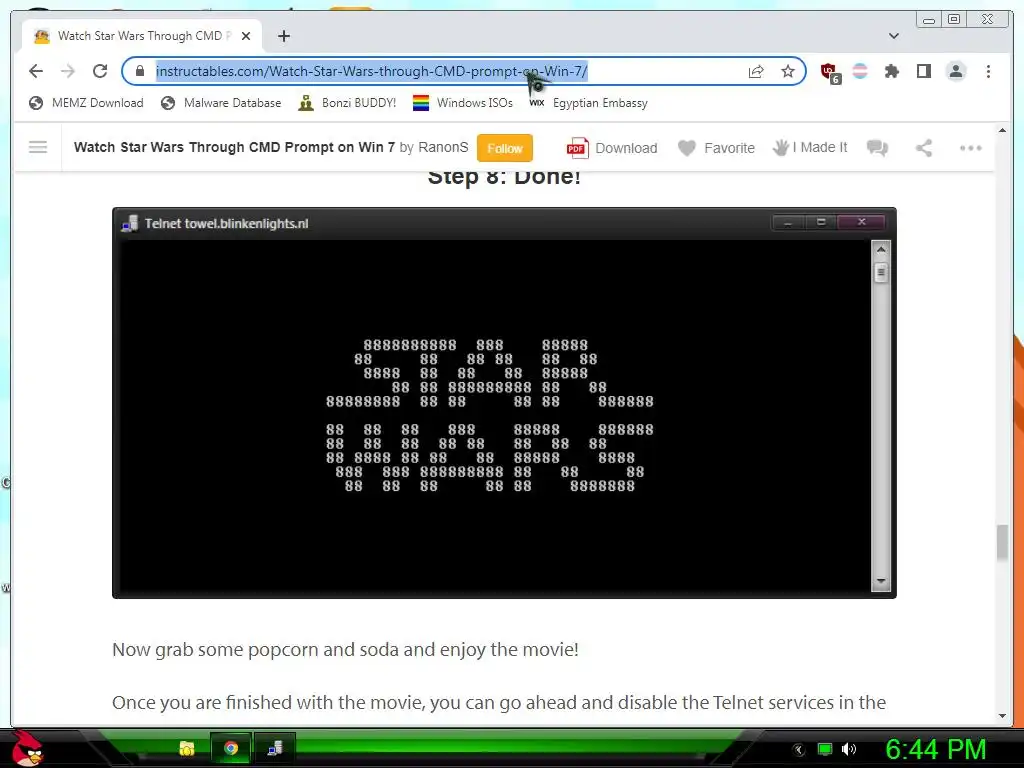Viewport: 1024px width, 768px height.
Task: Click the I Made It button
Action: [810, 148]
